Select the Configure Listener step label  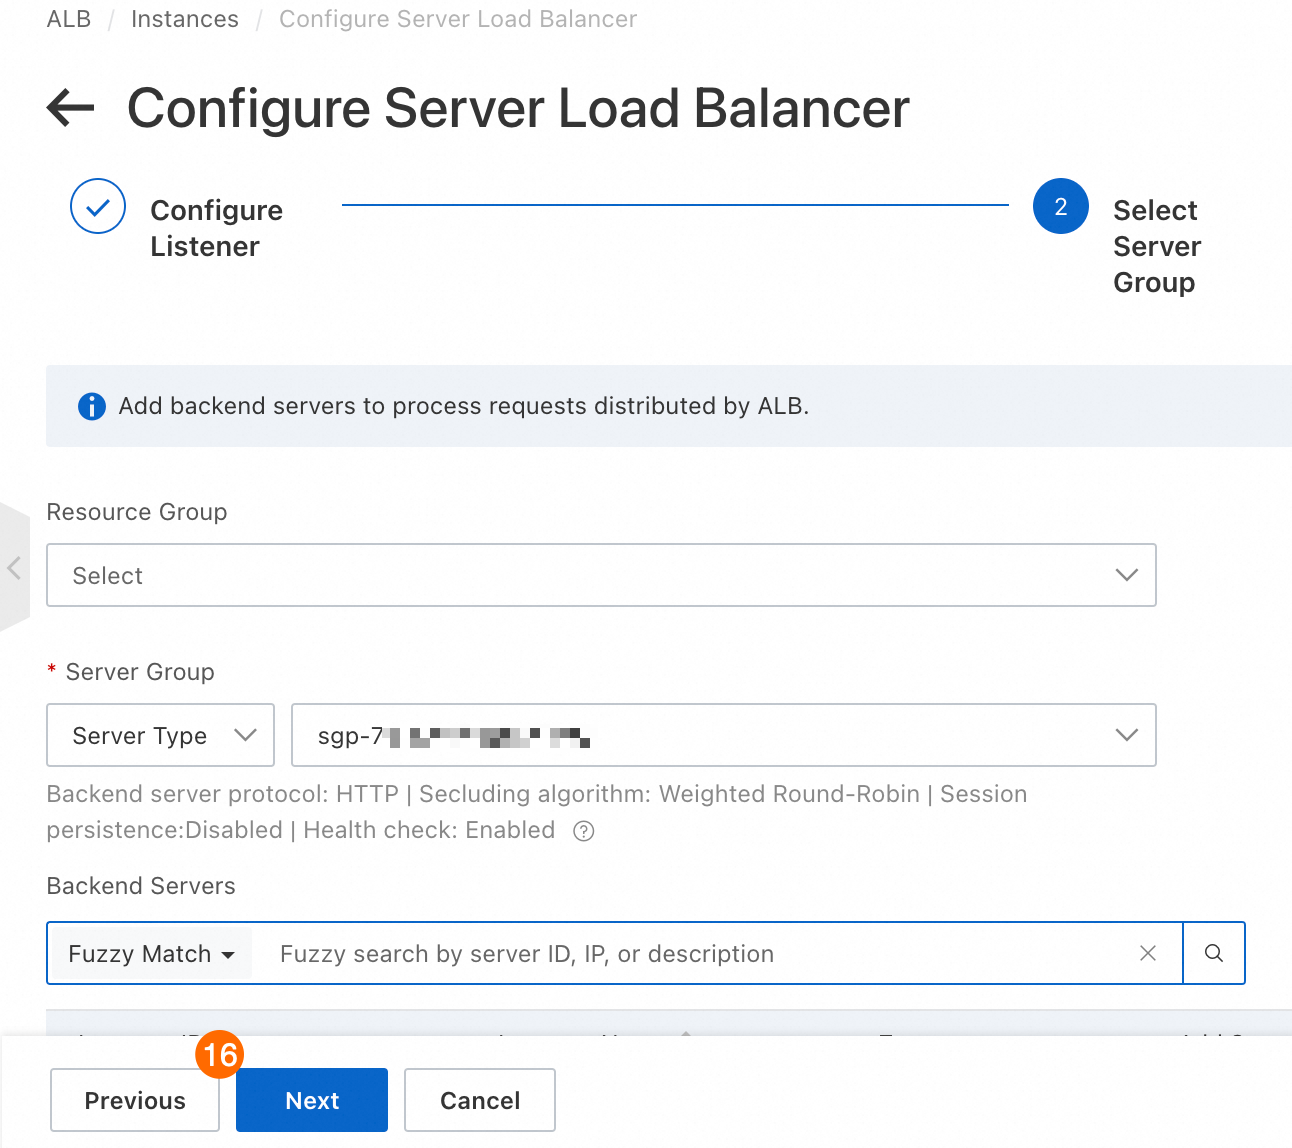click(216, 228)
